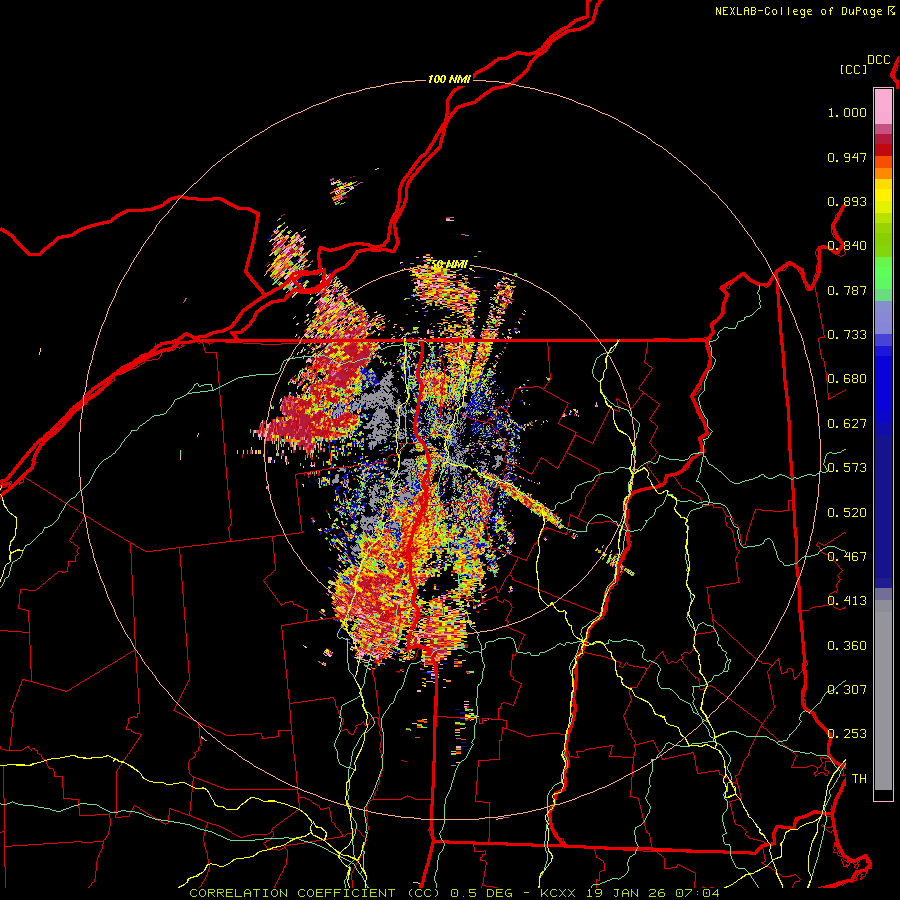Click the 0.307 legend value
Viewport: 900px width, 900px height.
click(847, 690)
